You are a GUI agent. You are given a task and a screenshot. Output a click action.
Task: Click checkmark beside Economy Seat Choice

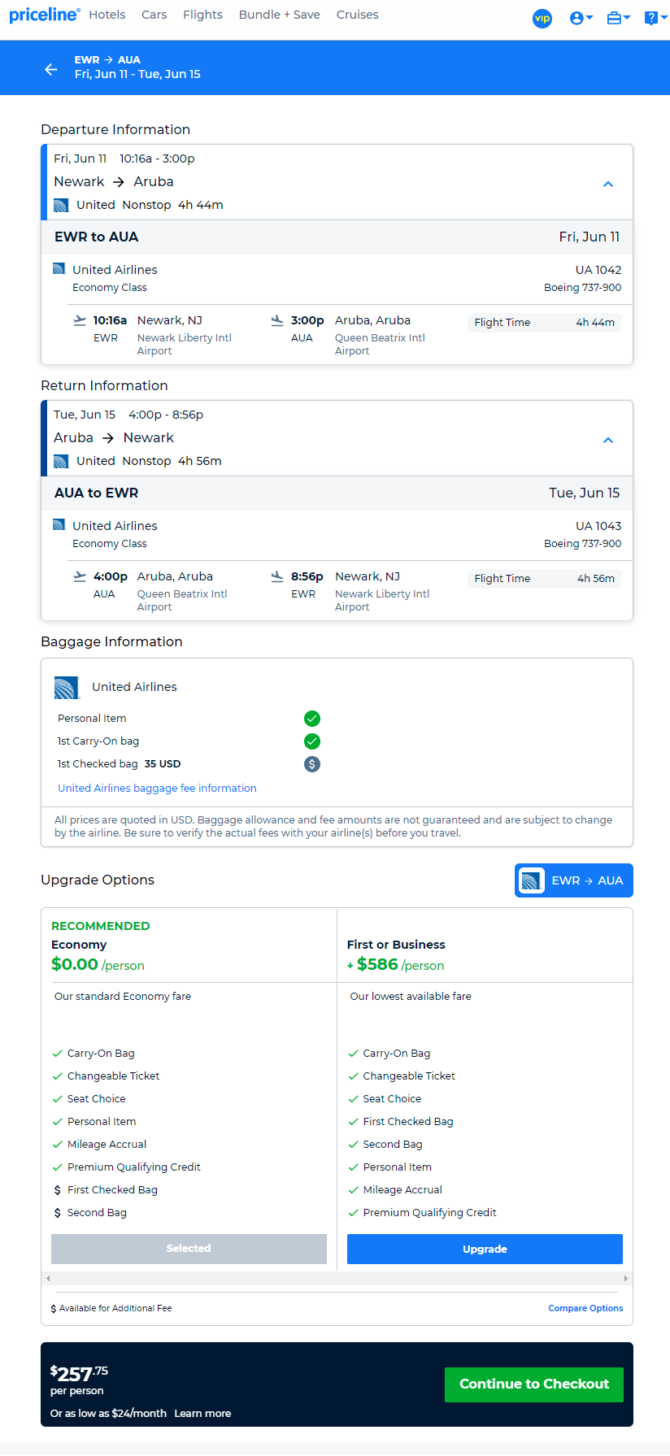click(x=57, y=1099)
